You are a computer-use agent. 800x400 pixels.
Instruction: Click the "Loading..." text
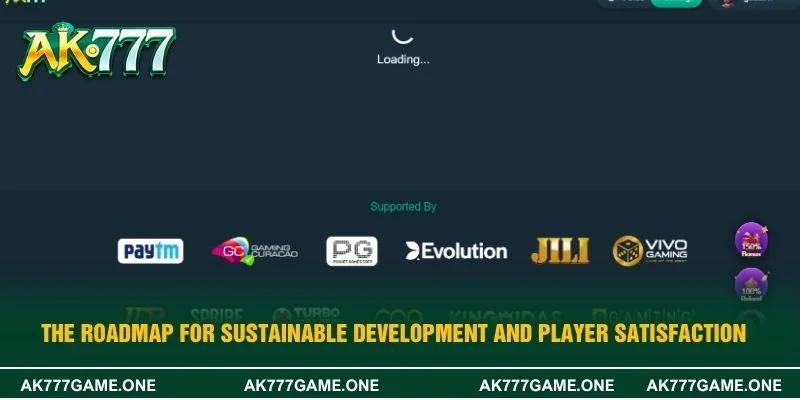[x=403, y=59]
